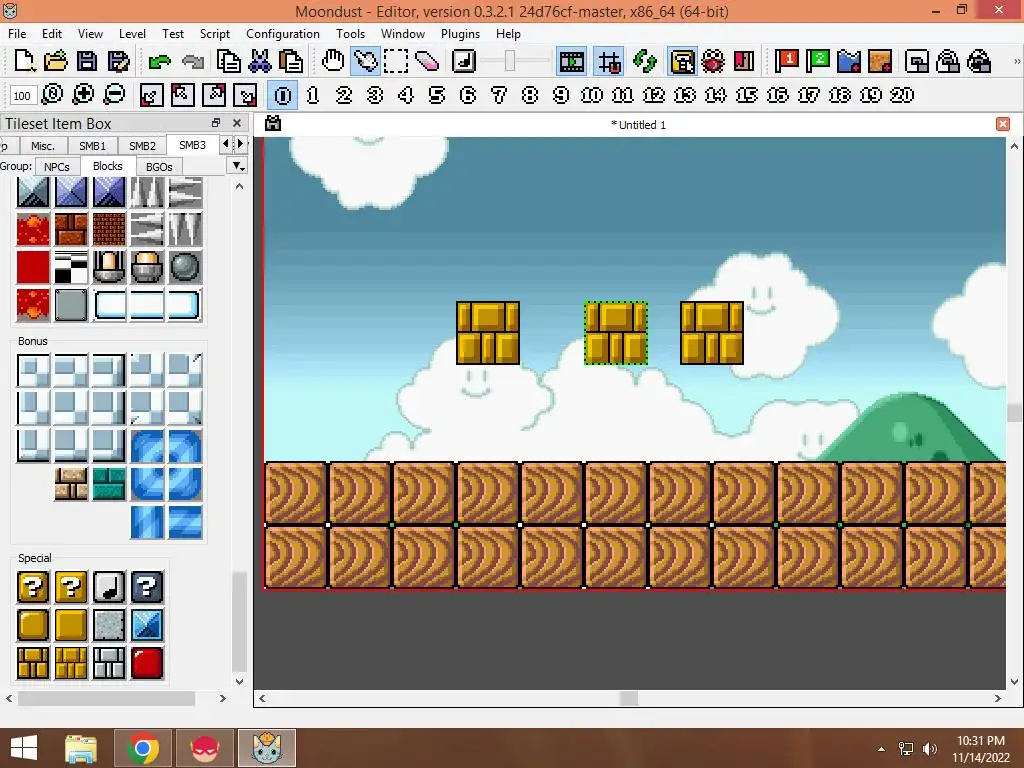Reset zoom with the zero magnifier
Image resolution: width=1024 pixels, height=768 pixels.
[x=52, y=95]
